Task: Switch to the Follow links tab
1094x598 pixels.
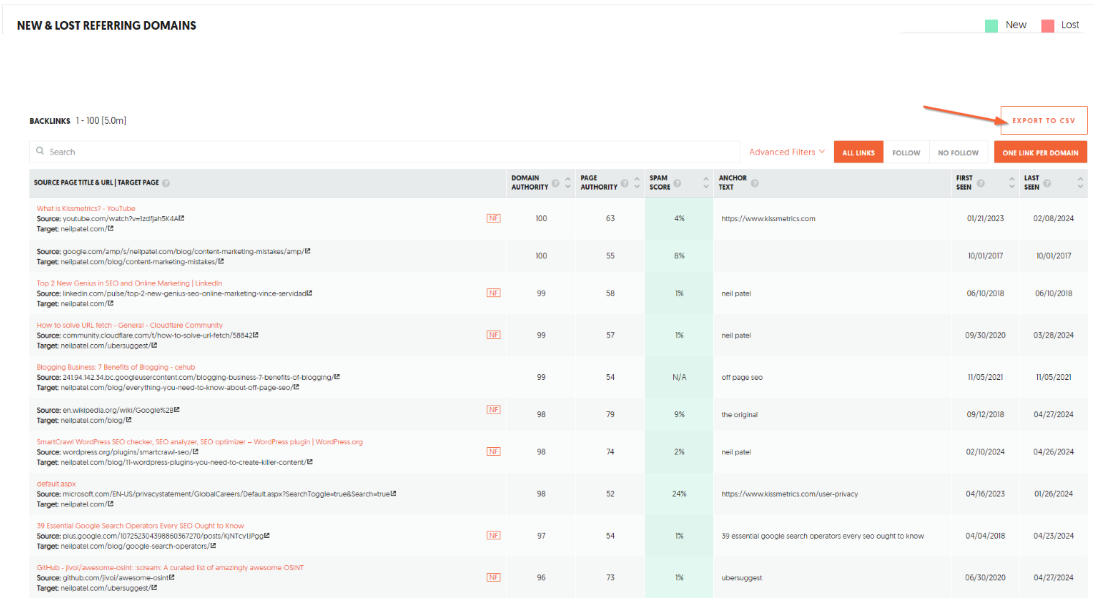Action: pyautogui.click(x=905, y=153)
